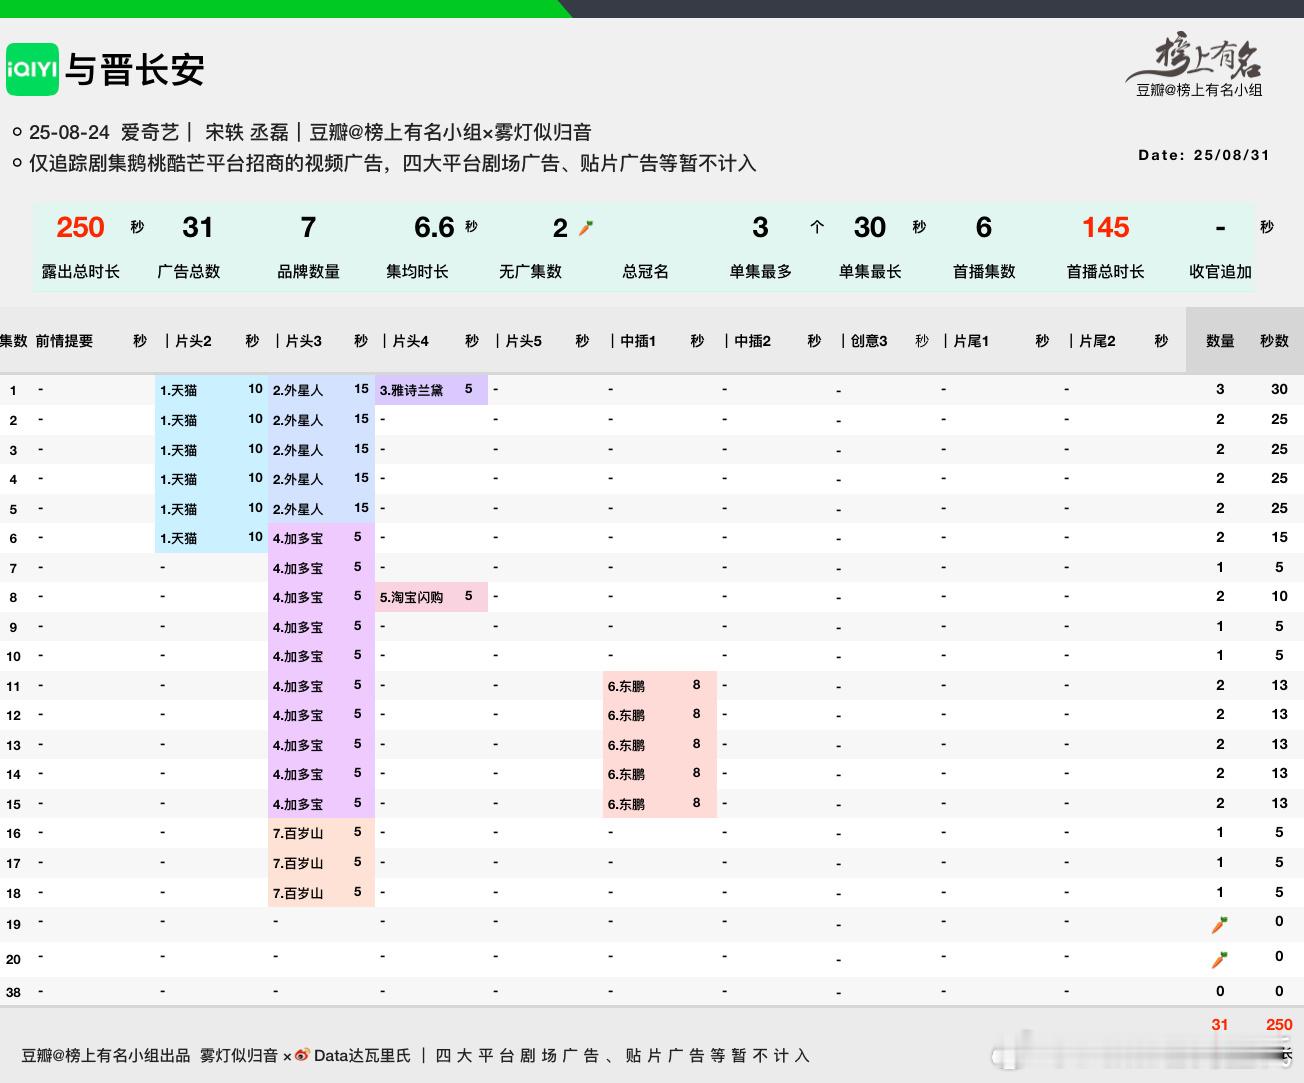Image resolution: width=1304 pixels, height=1083 pixels.
Task: Click the 秒数 value 30 in episode 1
Action: (x=1279, y=389)
